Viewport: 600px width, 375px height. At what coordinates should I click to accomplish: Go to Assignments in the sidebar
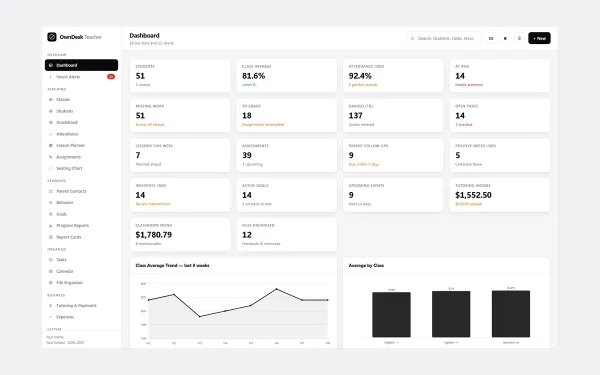[x=81, y=157]
